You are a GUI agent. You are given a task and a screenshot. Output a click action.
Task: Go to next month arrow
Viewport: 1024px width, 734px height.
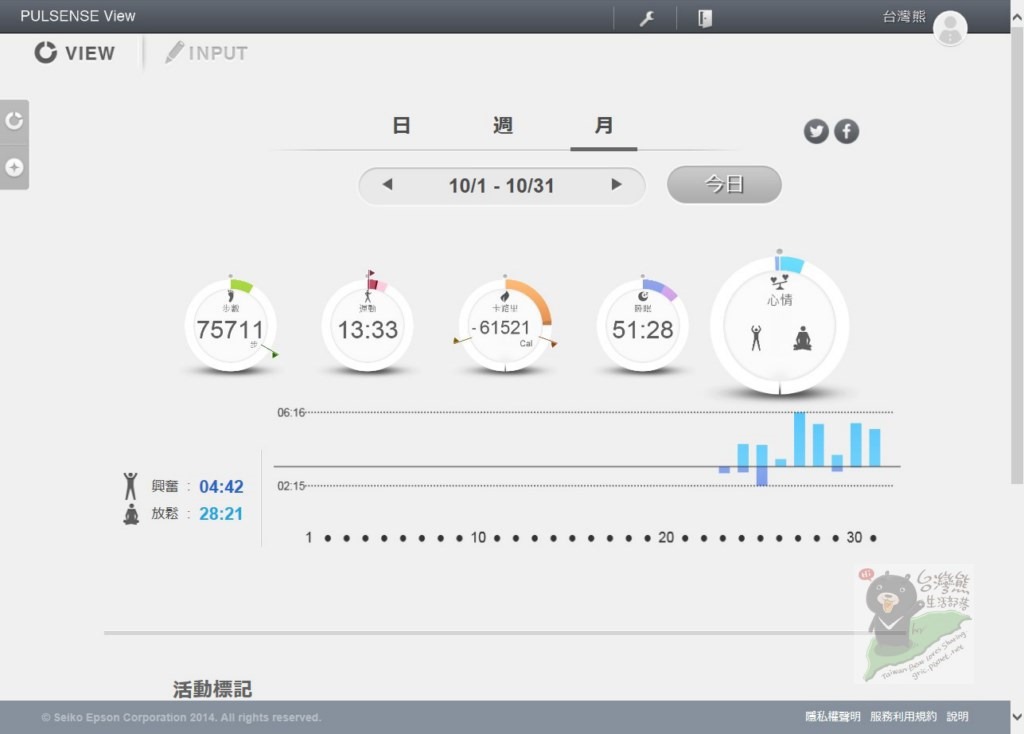point(616,185)
